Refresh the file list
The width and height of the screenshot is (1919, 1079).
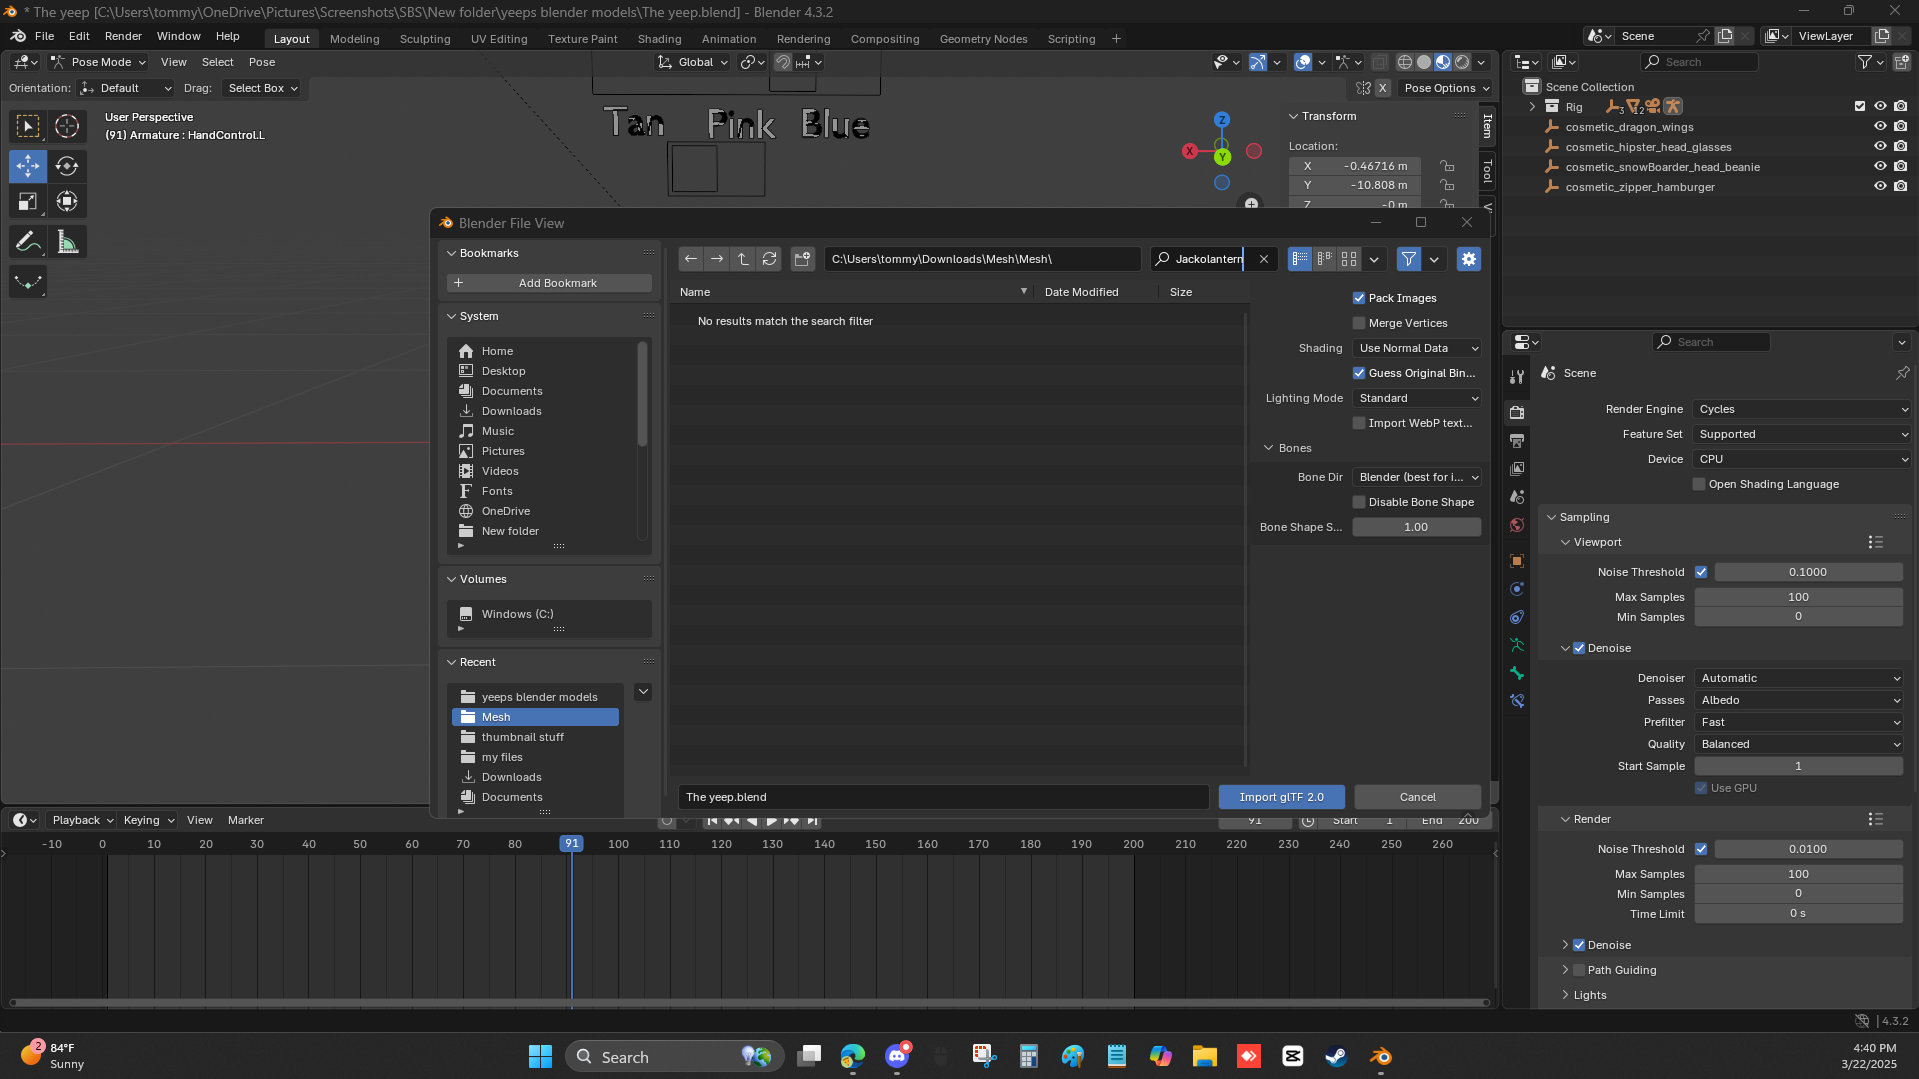pos(769,259)
